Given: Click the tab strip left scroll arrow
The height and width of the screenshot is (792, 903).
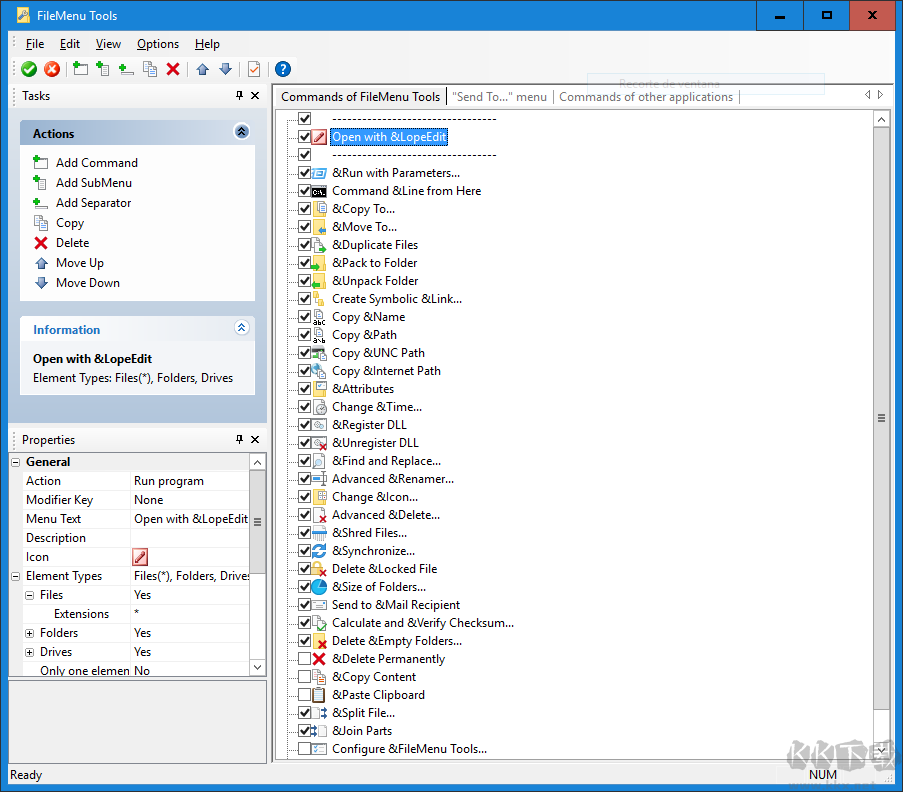Looking at the screenshot, I should pyautogui.click(x=867, y=94).
